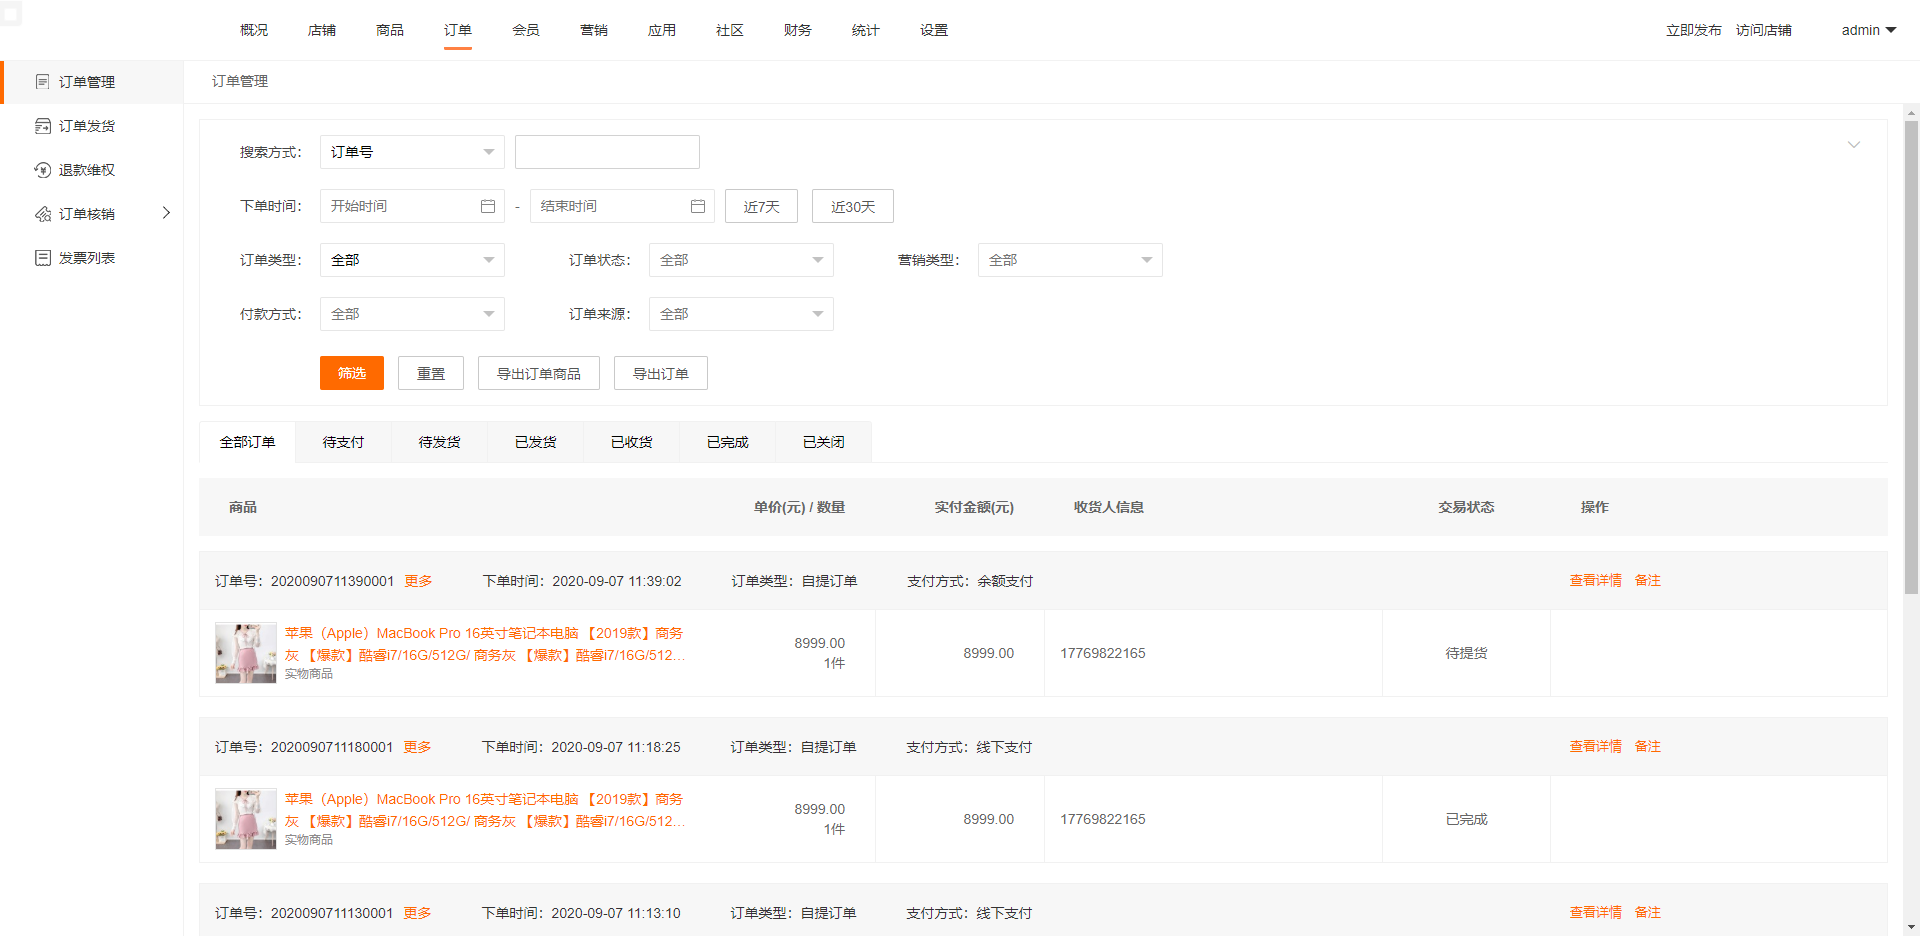This screenshot has width=1920, height=936.
Task: Switch to the 待发货 tab
Action: point(439,442)
